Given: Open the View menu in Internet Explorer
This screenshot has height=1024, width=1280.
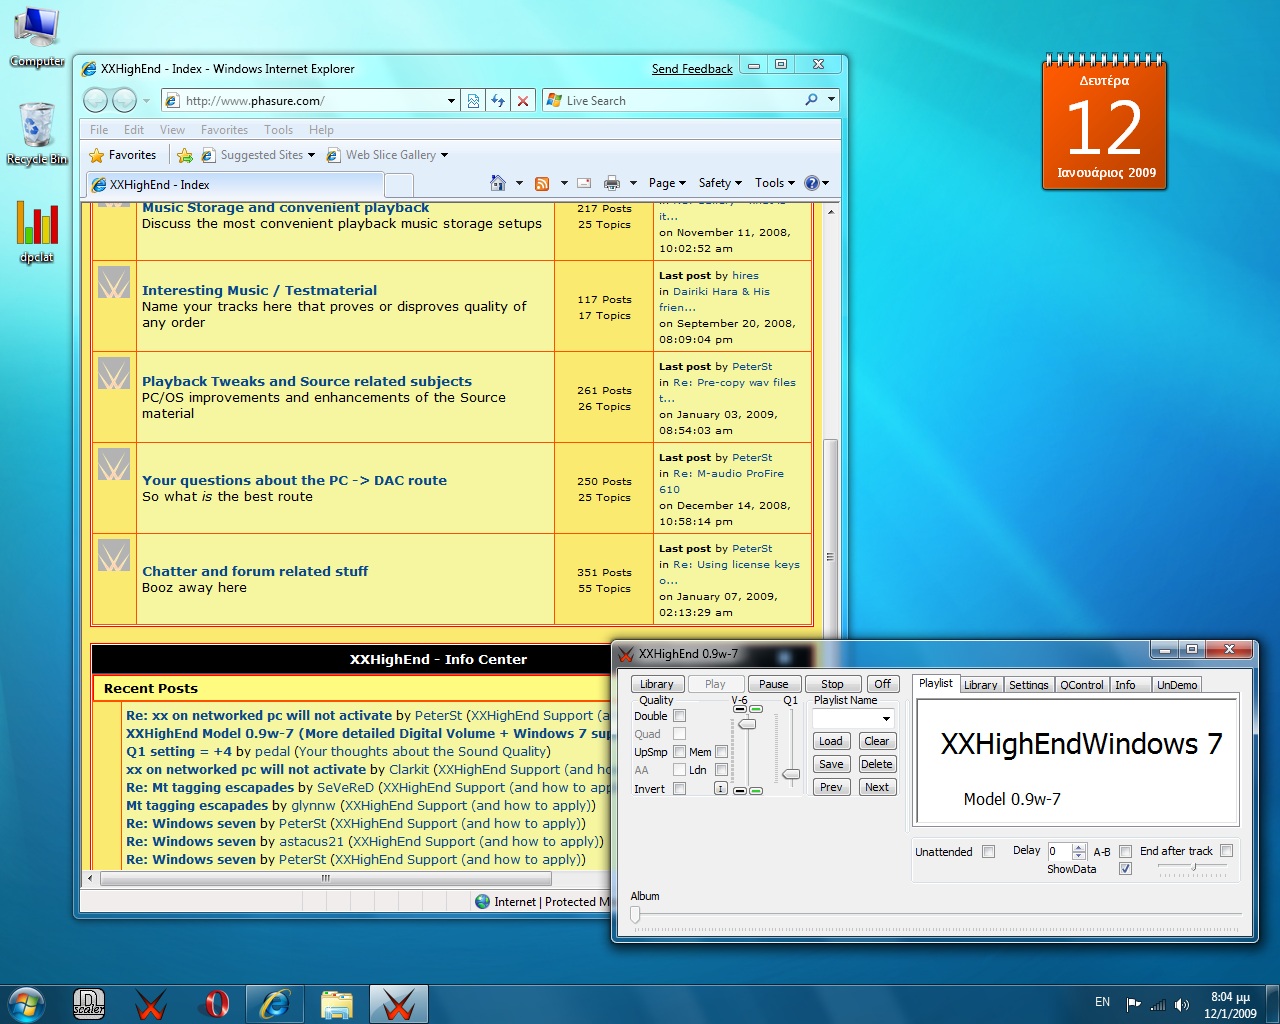Looking at the screenshot, I should pos(172,130).
